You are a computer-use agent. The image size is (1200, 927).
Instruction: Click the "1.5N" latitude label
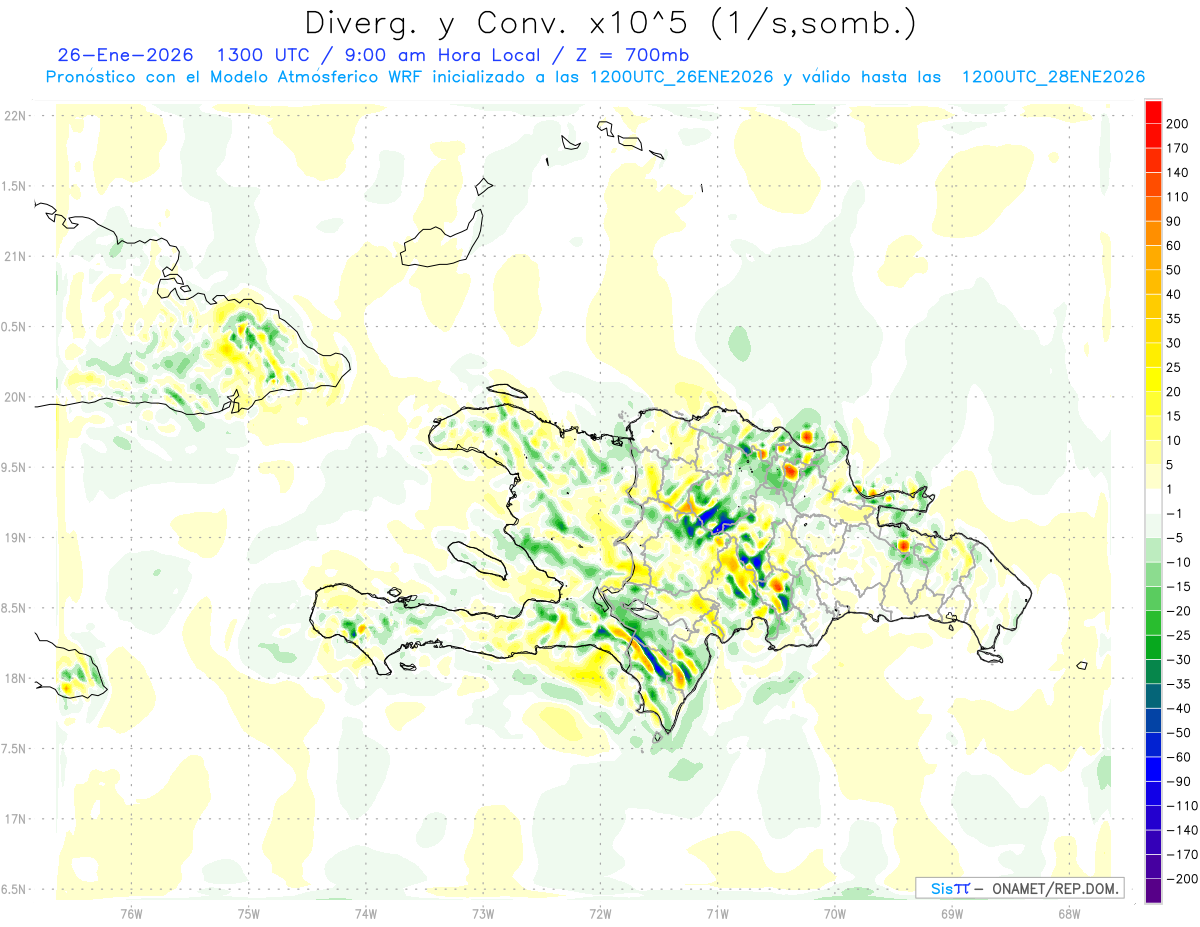15,186
